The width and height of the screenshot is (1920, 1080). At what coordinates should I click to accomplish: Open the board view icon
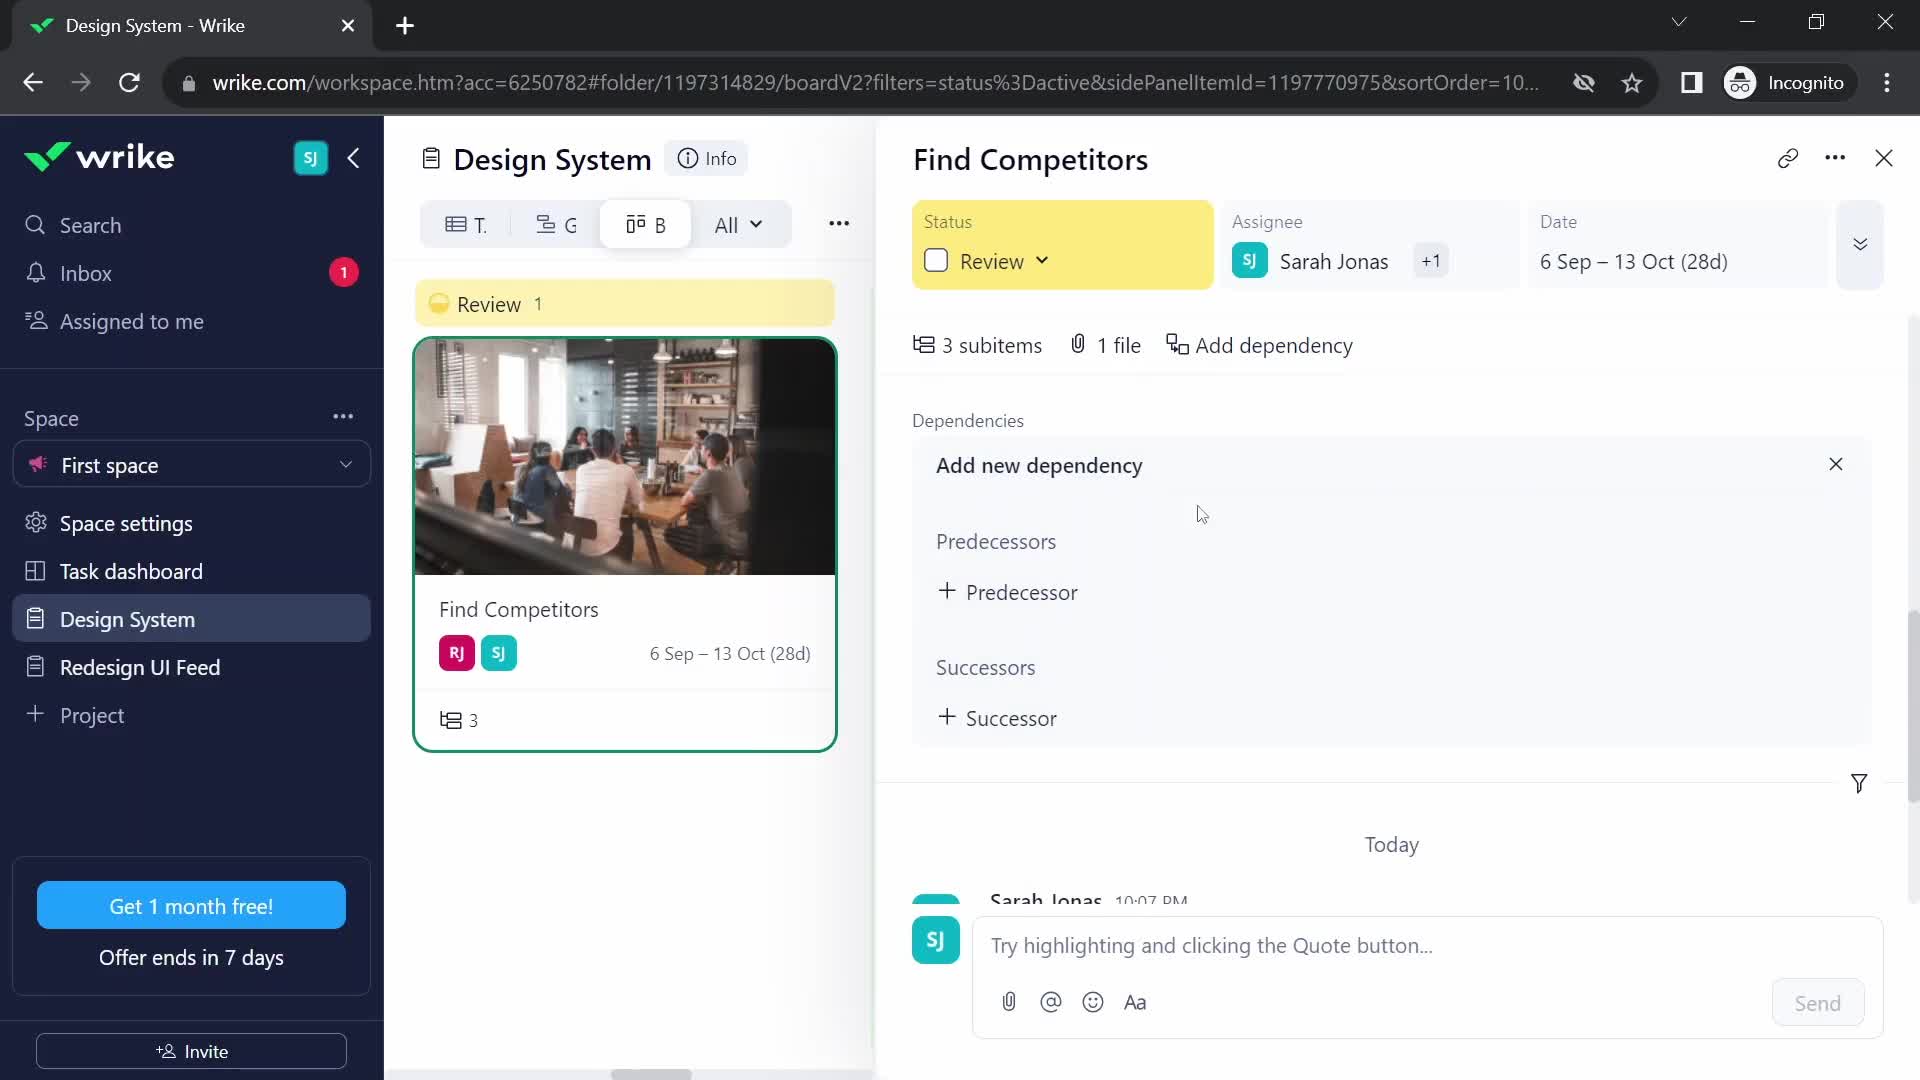pyautogui.click(x=645, y=224)
